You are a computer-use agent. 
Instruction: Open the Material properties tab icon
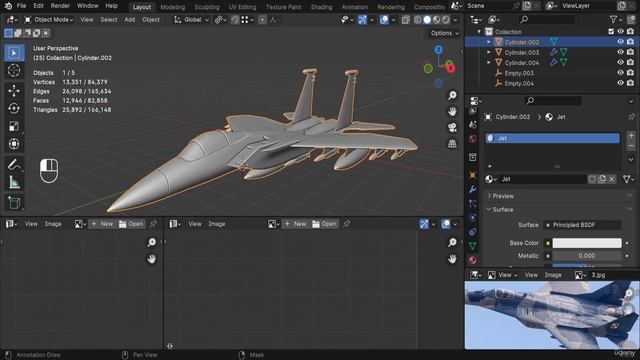click(x=473, y=260)
